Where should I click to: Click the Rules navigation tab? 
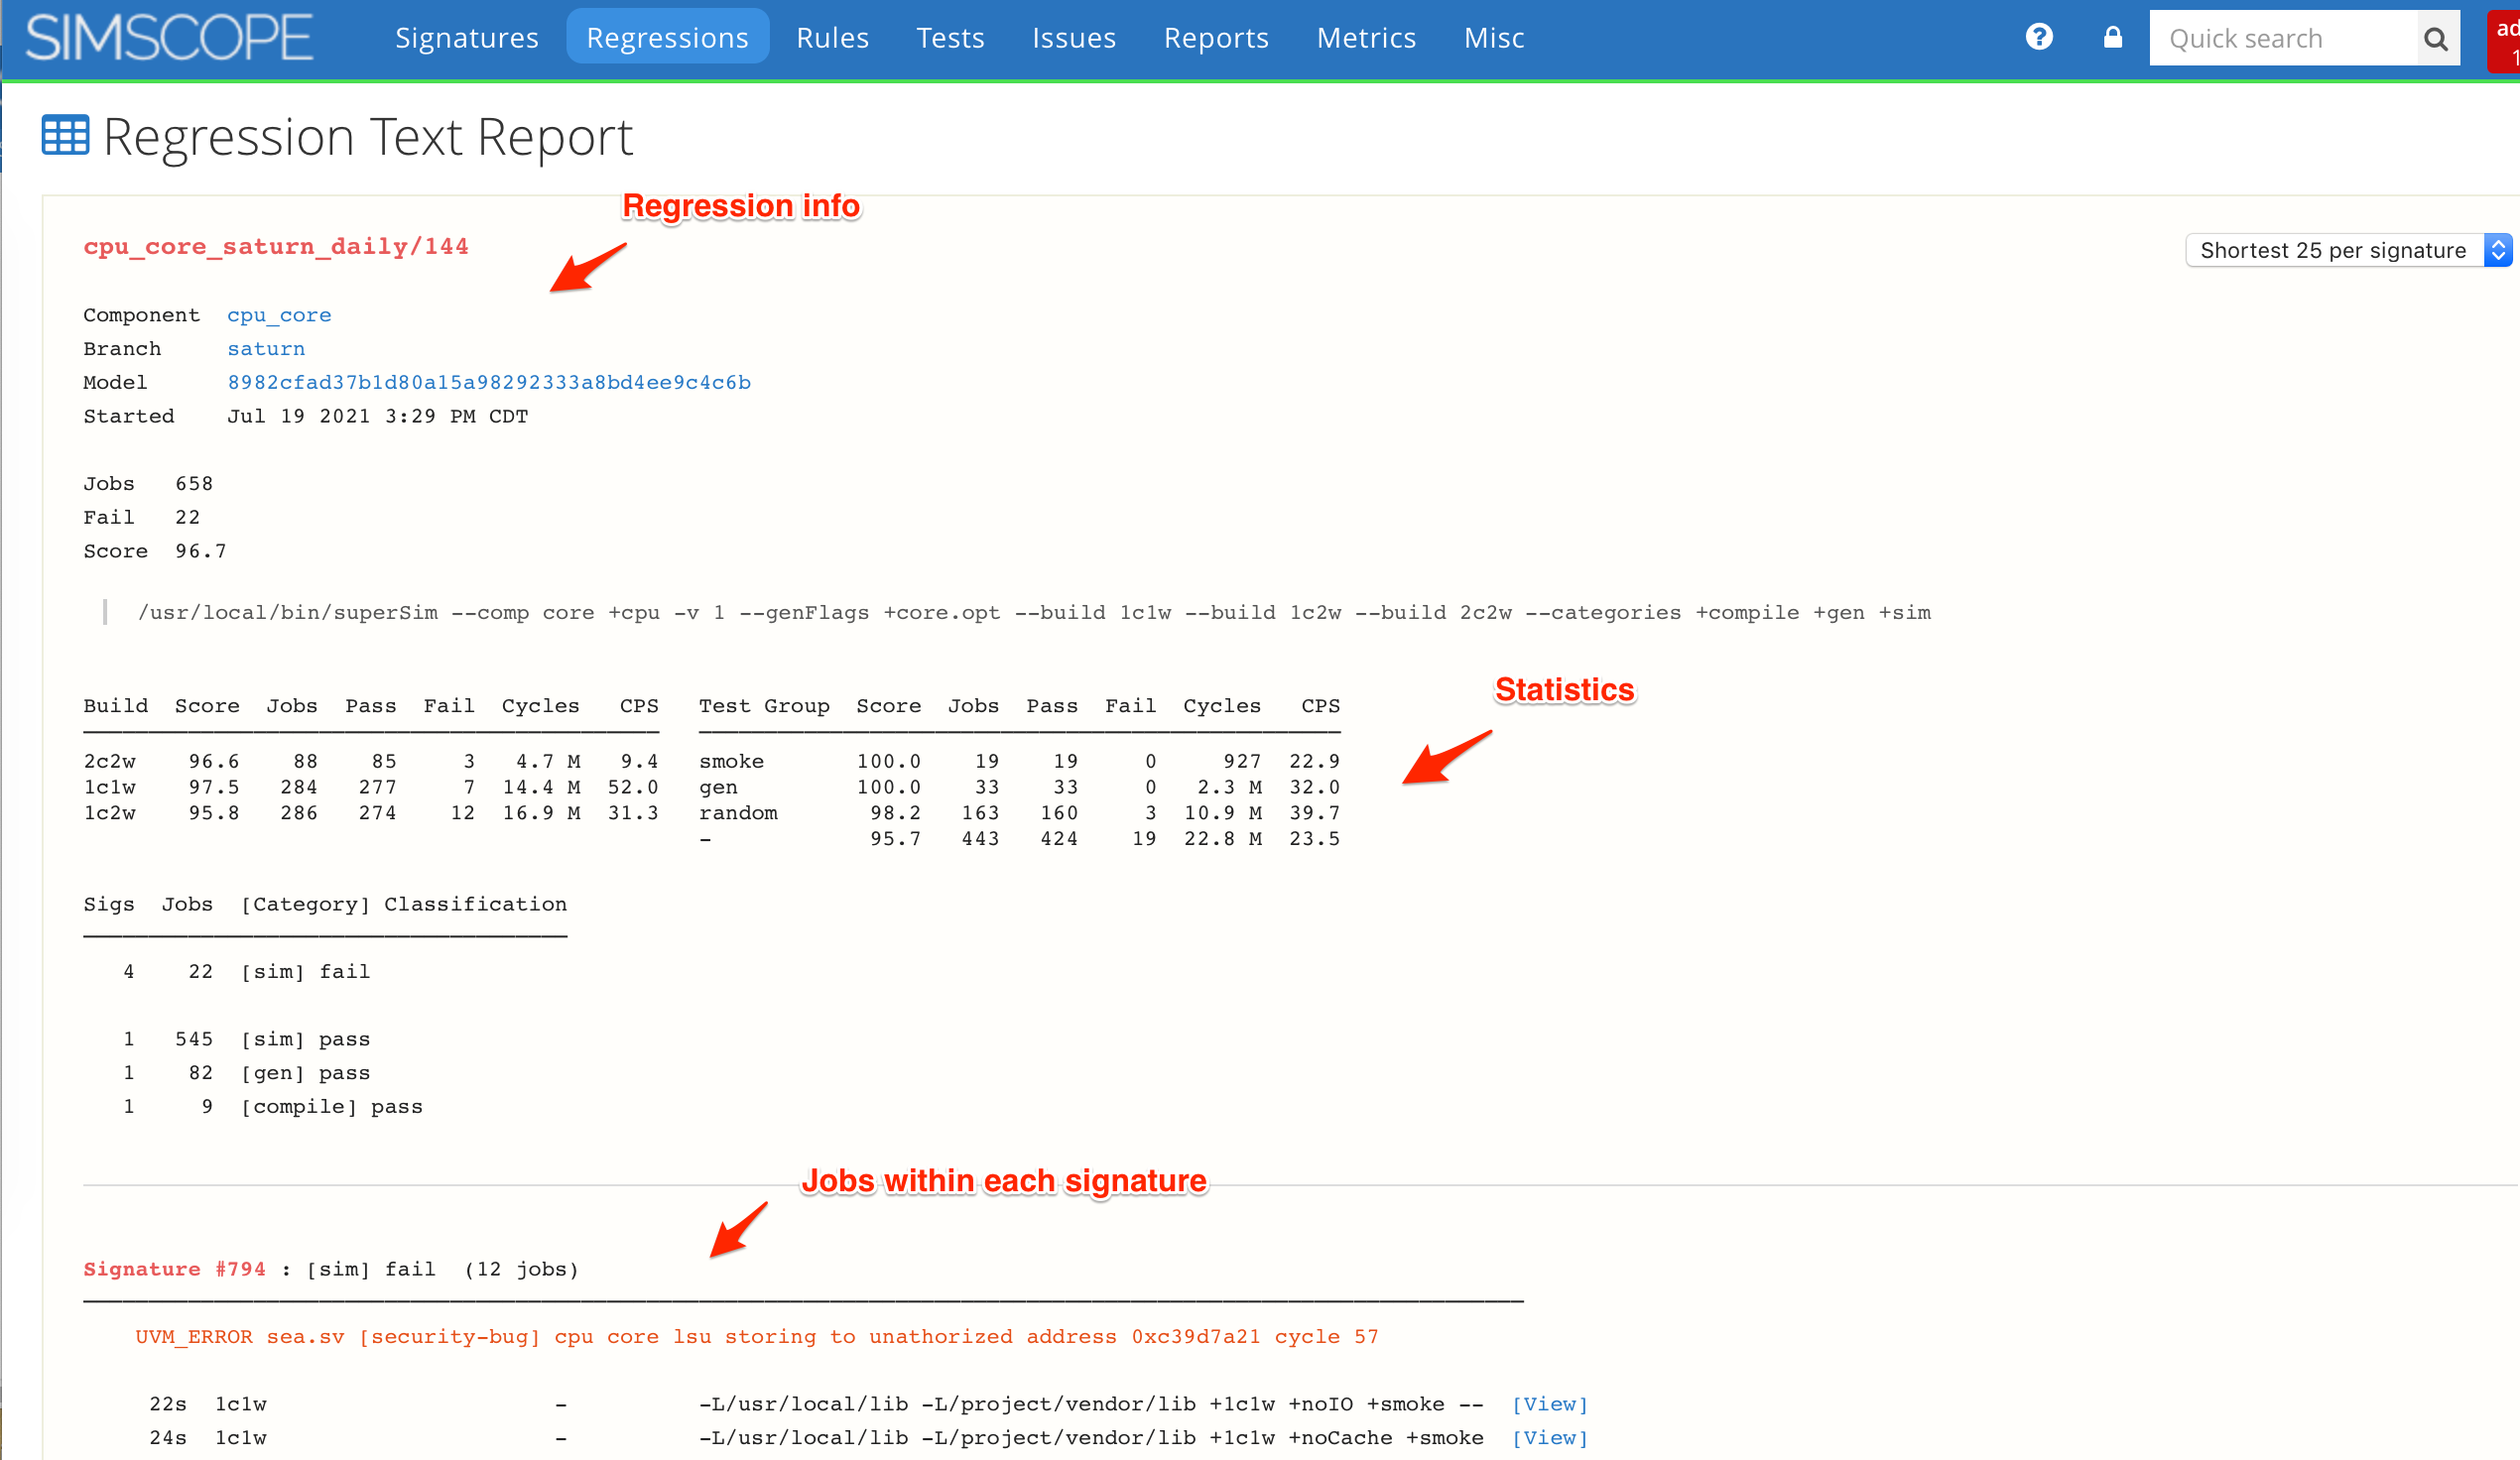coord(830,37)
